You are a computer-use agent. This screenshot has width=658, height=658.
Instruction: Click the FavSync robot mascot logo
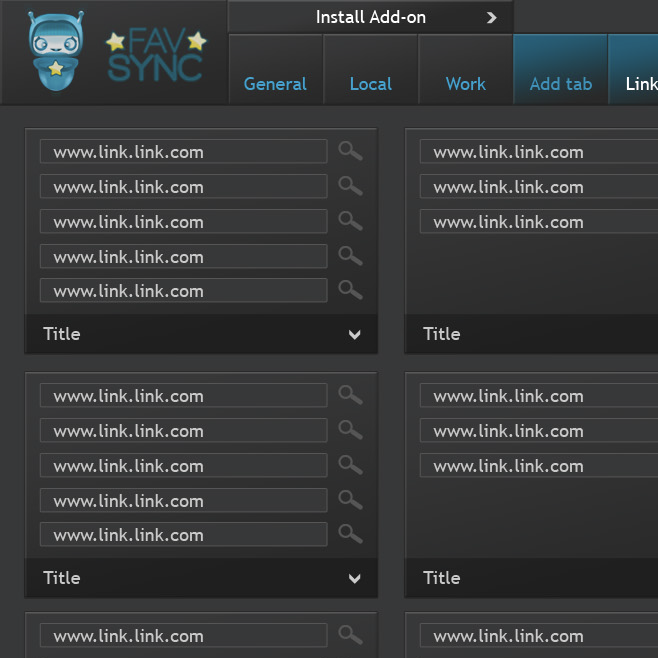(x=56, y=50)
